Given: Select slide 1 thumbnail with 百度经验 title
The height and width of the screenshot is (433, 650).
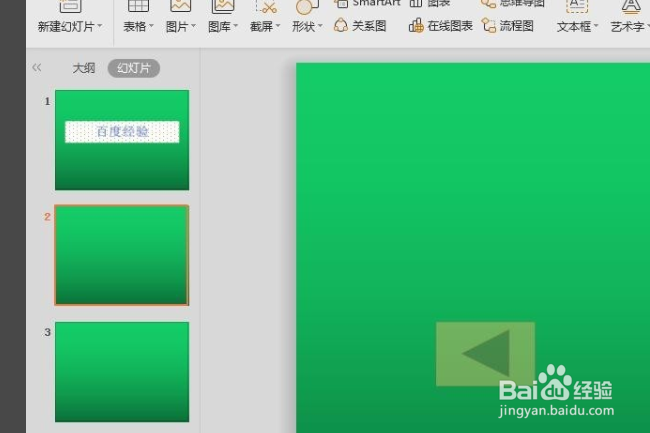Looking at the screenshot, I should pos(122,140).
